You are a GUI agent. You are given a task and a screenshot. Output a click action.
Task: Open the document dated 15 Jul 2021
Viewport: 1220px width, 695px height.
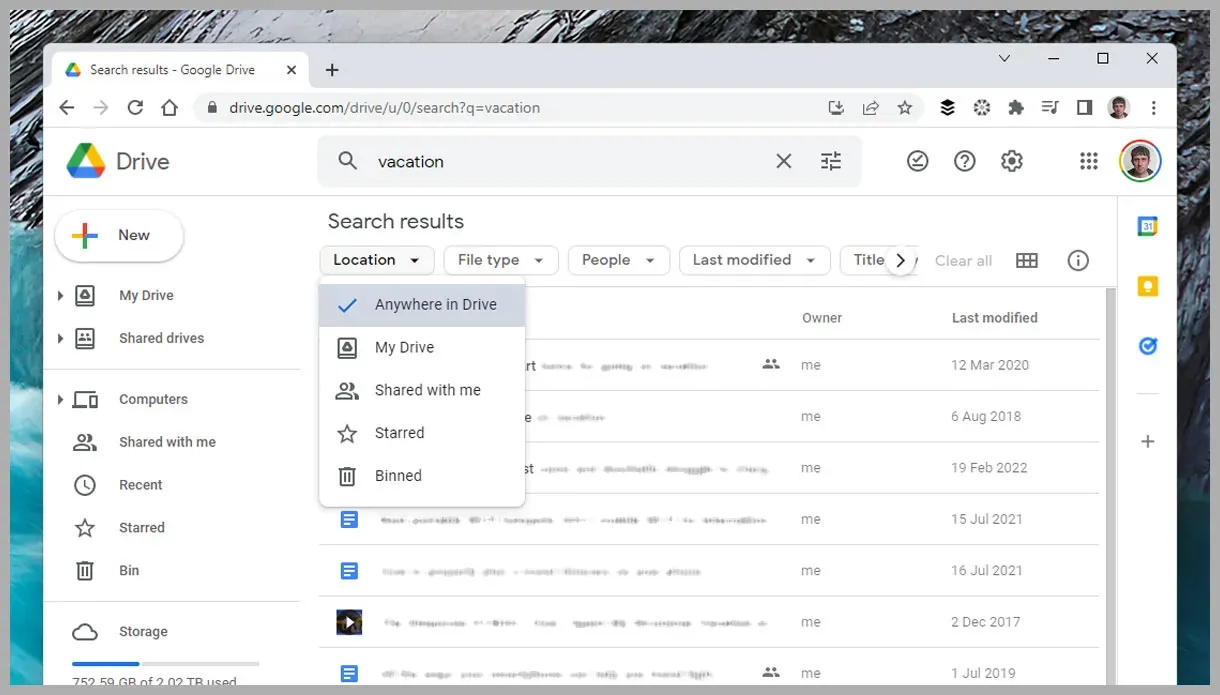click(x=709, y=519)
